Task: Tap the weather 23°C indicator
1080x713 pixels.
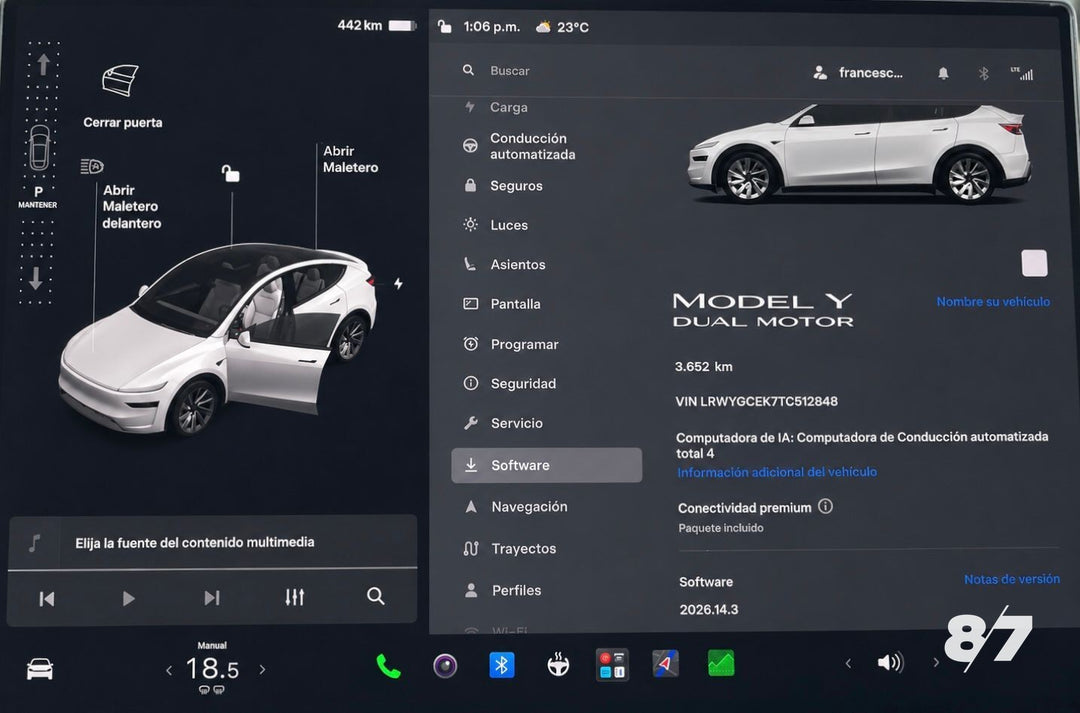Action: [x=563, y=28]
